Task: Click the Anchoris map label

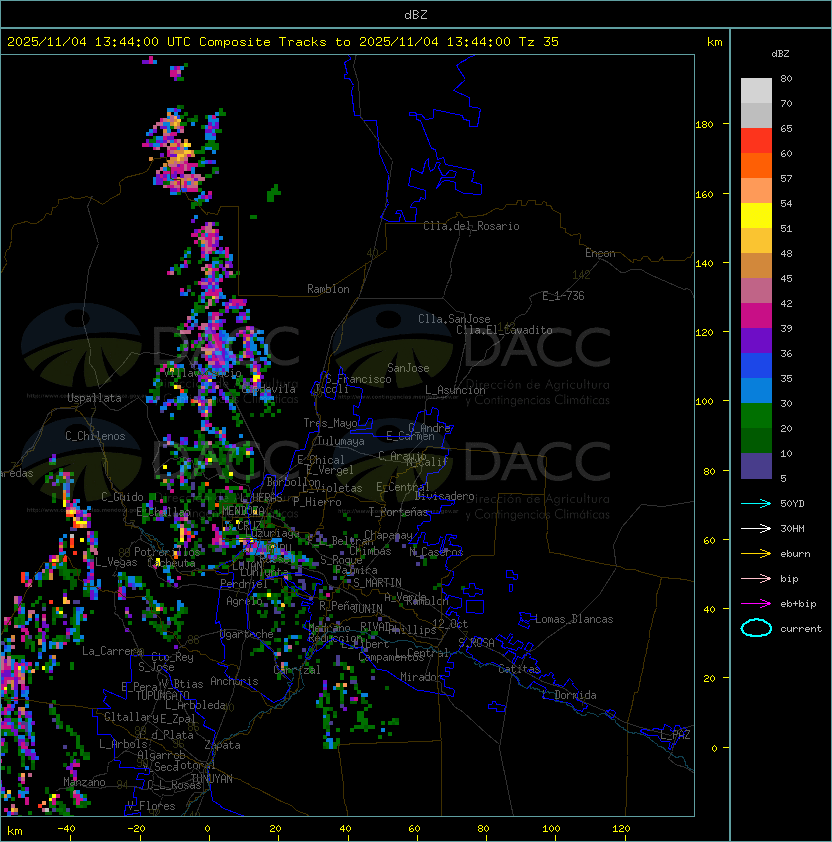Action: [234, 681]
